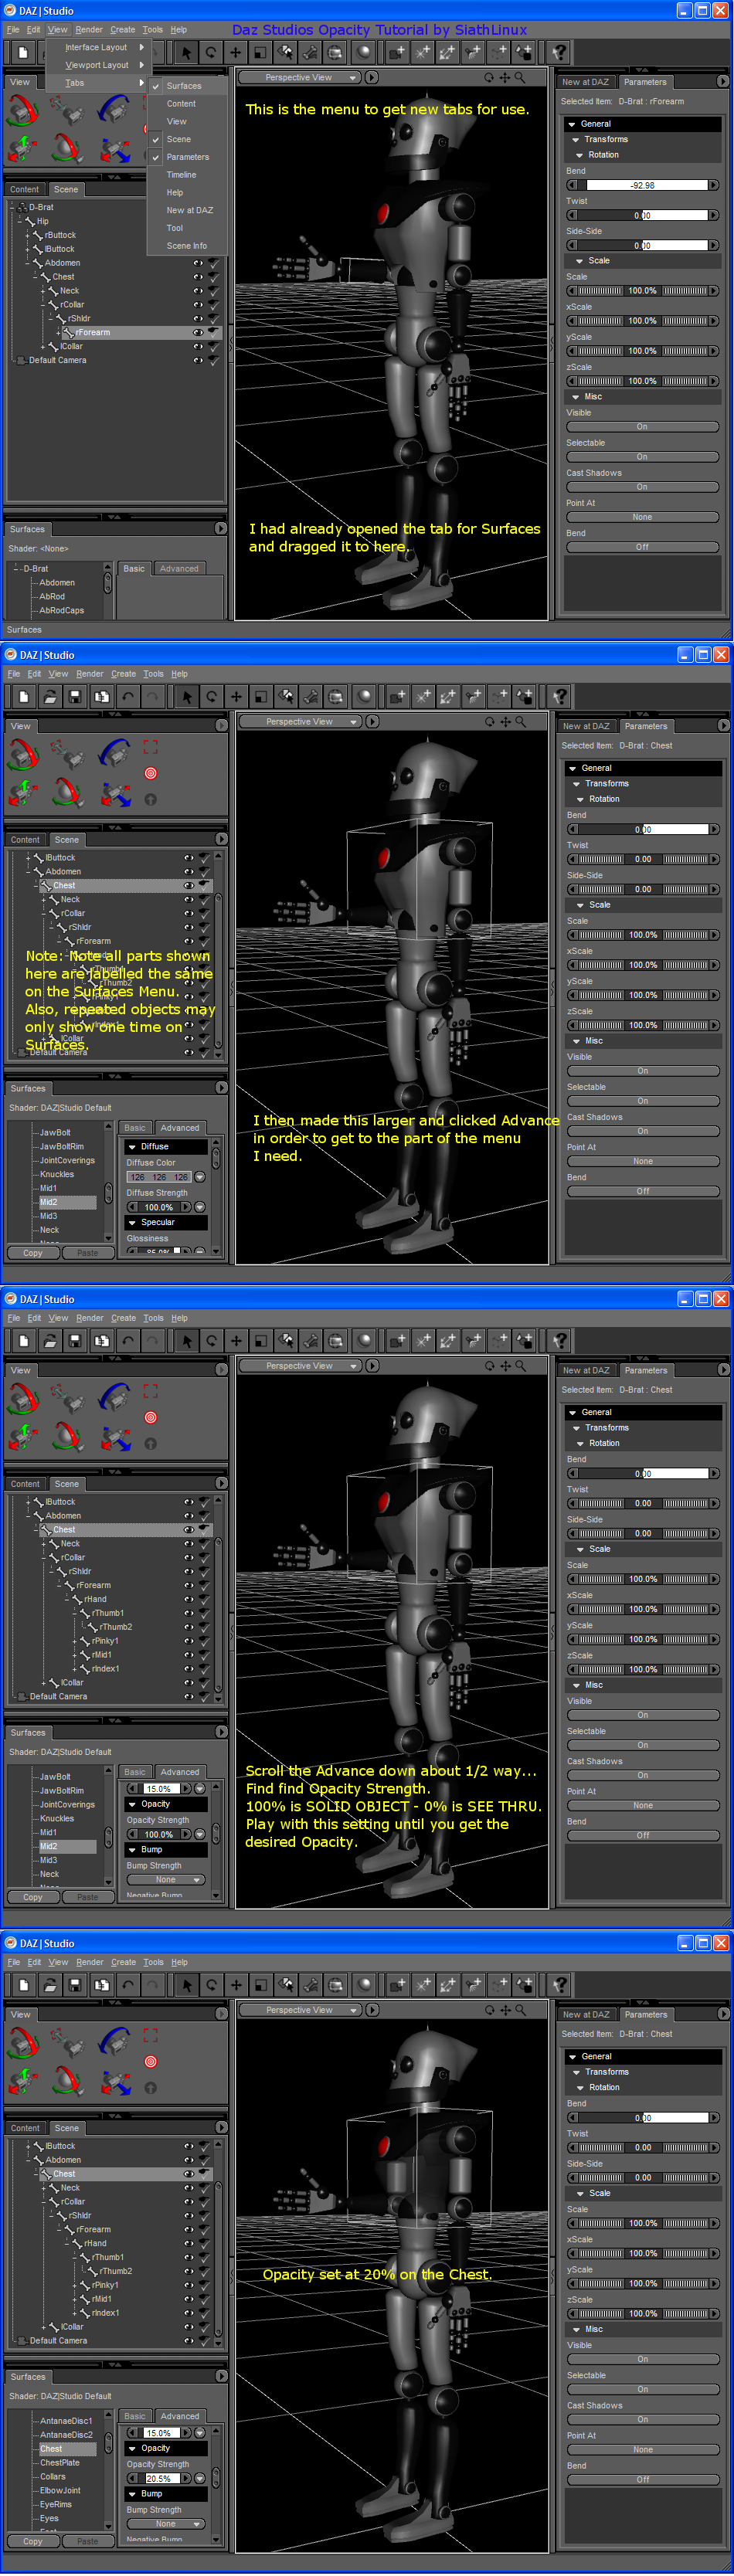Open Bump Strength None dropdown in third window
The image size is (734, 2576).
tap(166, 1879)
